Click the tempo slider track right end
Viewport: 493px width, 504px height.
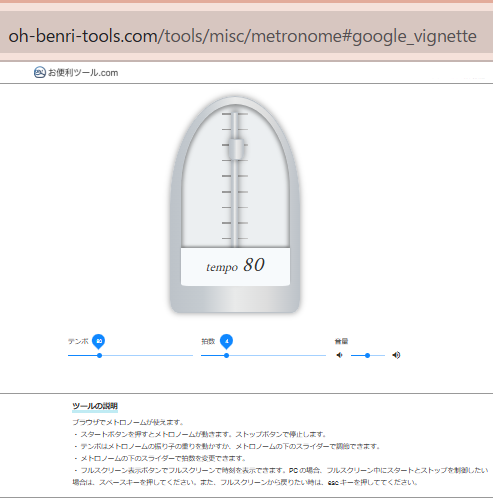pos(190,356)
